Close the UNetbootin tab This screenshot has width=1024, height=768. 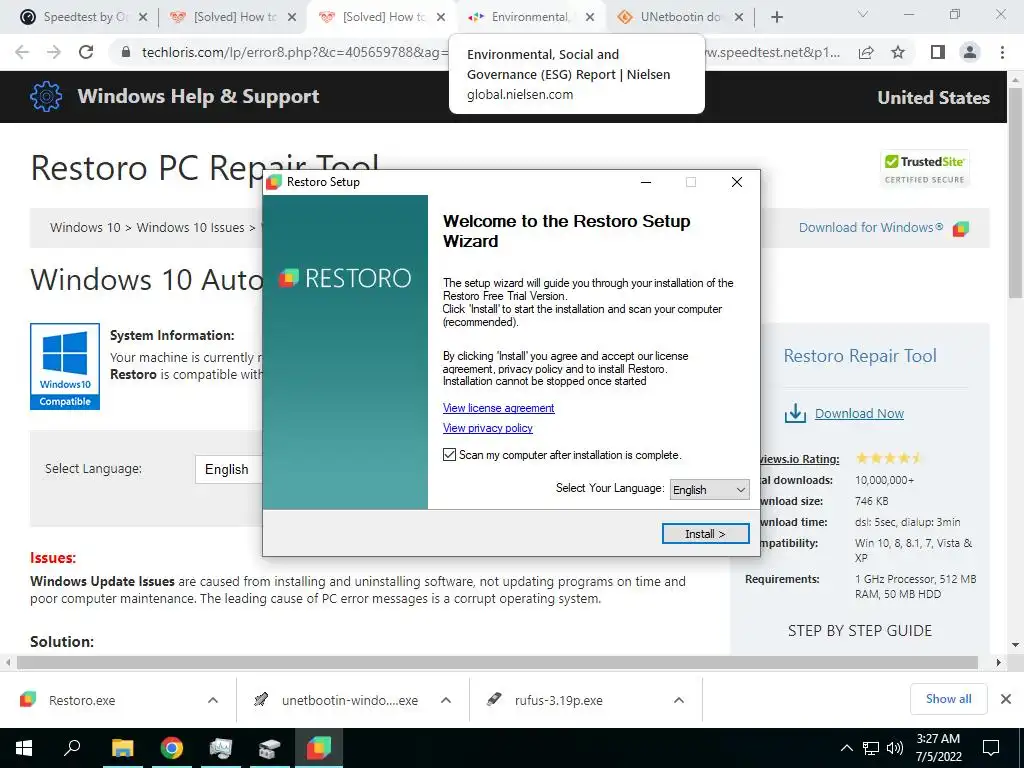[x=739, y=17]
